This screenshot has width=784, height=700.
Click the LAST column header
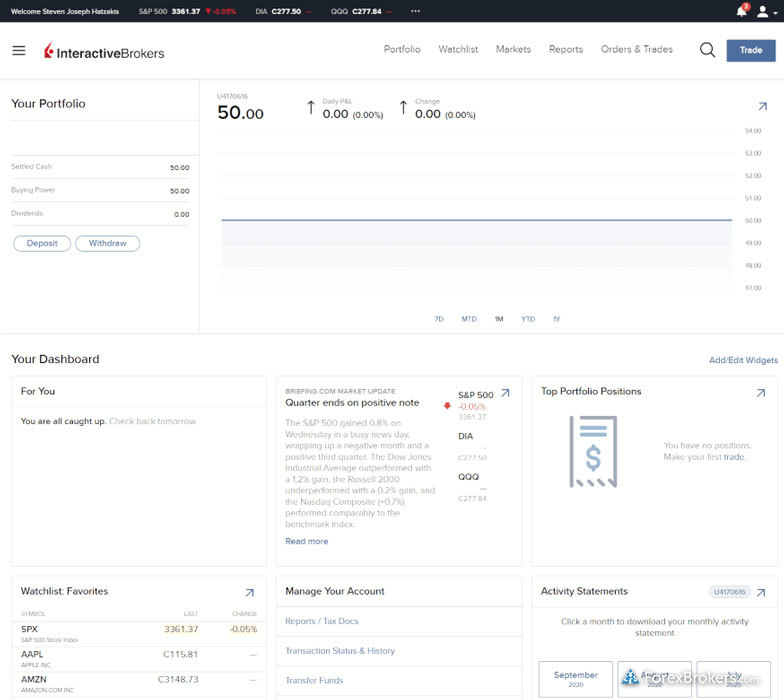coord(190,614)
